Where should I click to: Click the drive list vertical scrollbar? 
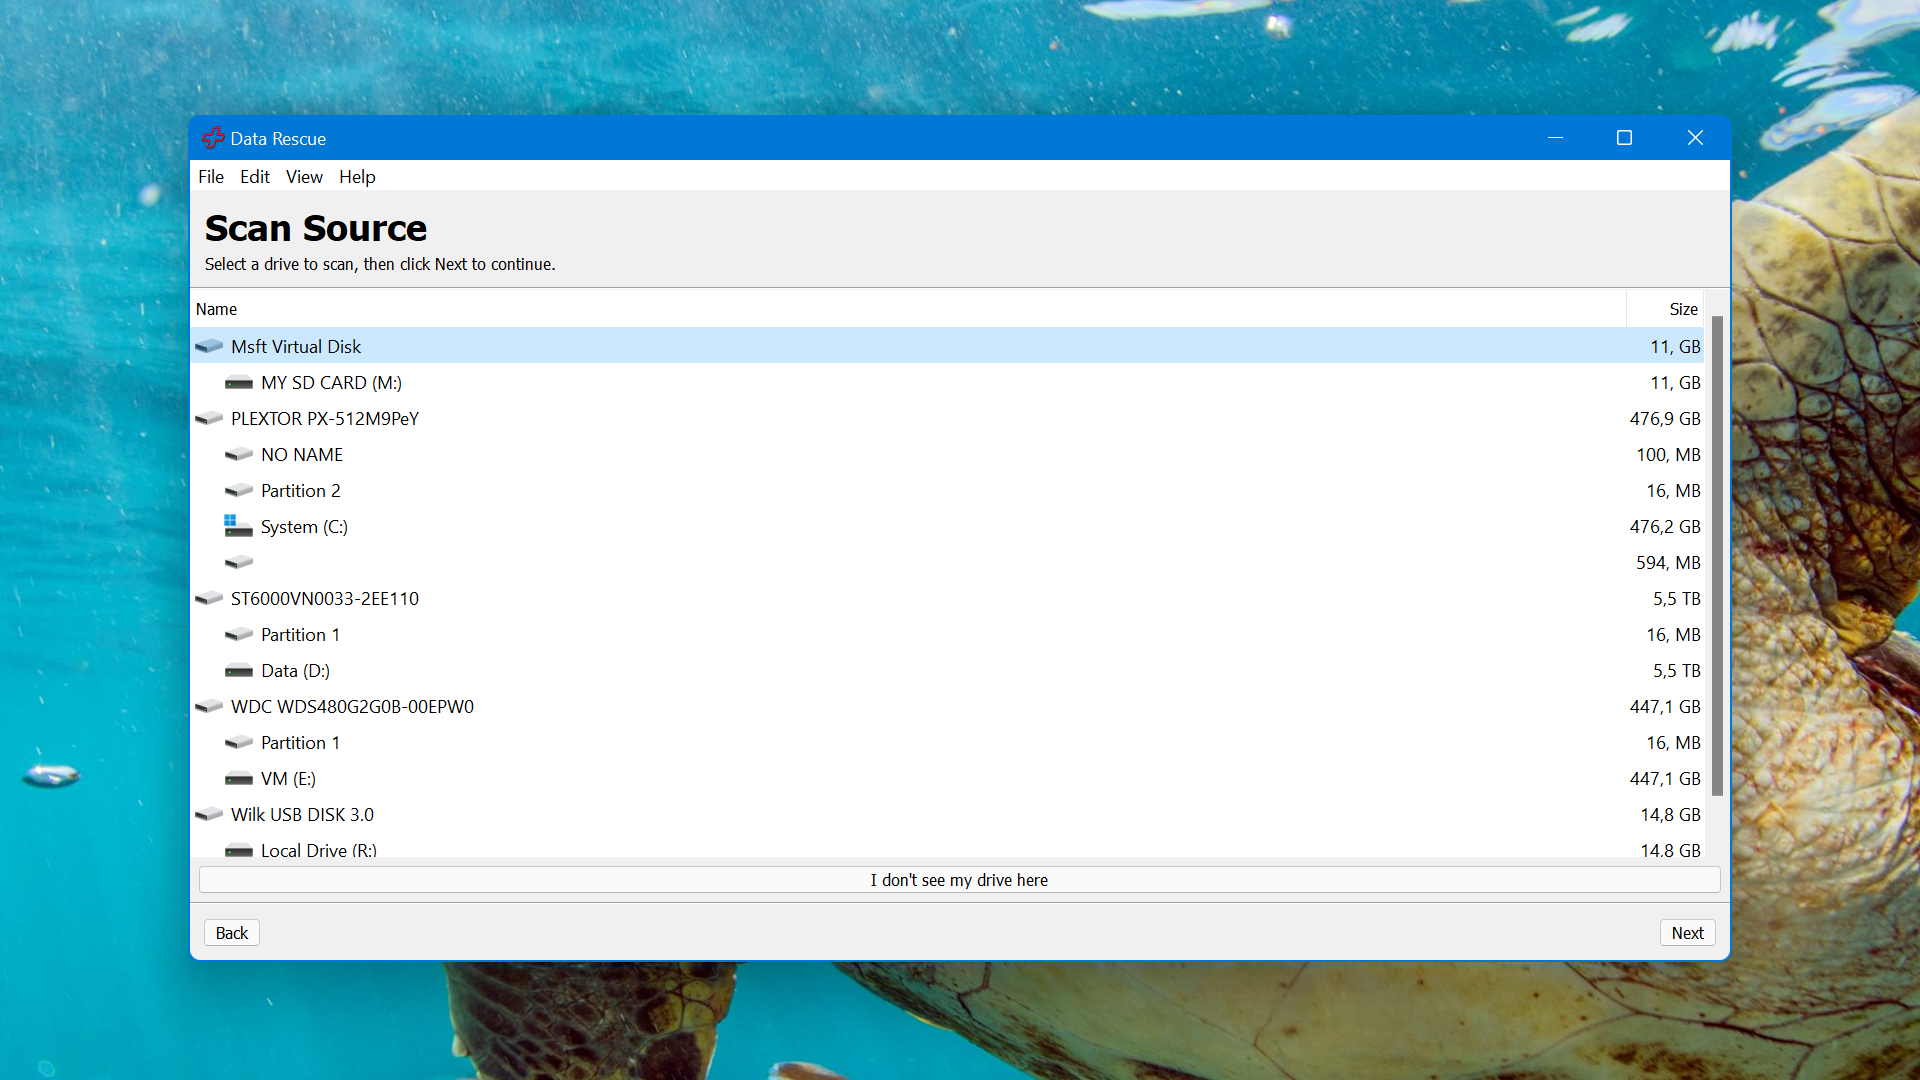[1717, 555]
